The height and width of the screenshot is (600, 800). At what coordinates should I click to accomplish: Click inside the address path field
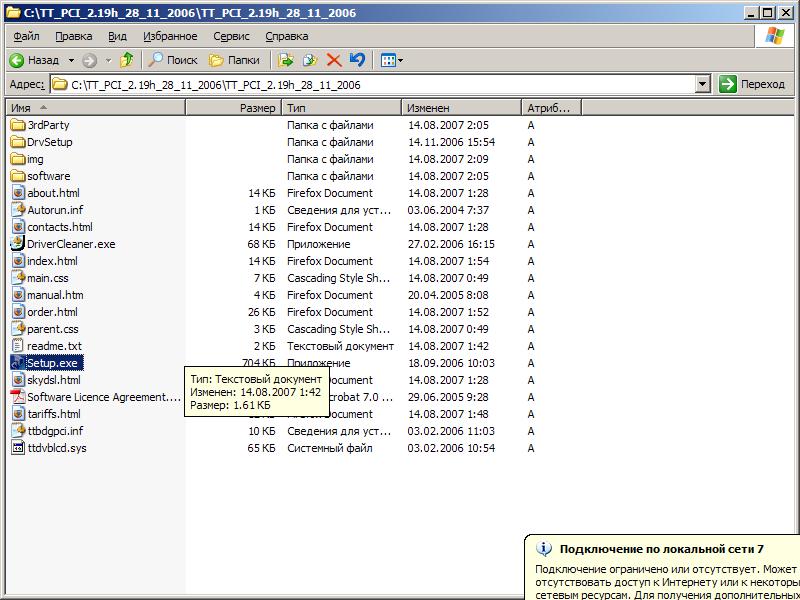pyautogui.click(x=372, y=84)
